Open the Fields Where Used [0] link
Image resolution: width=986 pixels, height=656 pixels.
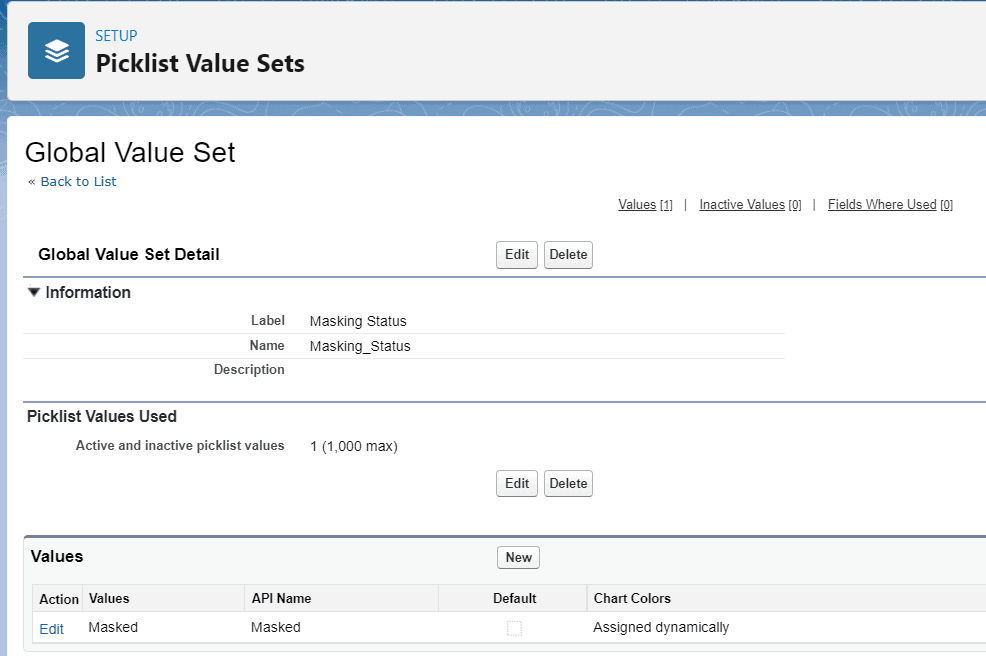pyautogui.click(x=882, y=205)
